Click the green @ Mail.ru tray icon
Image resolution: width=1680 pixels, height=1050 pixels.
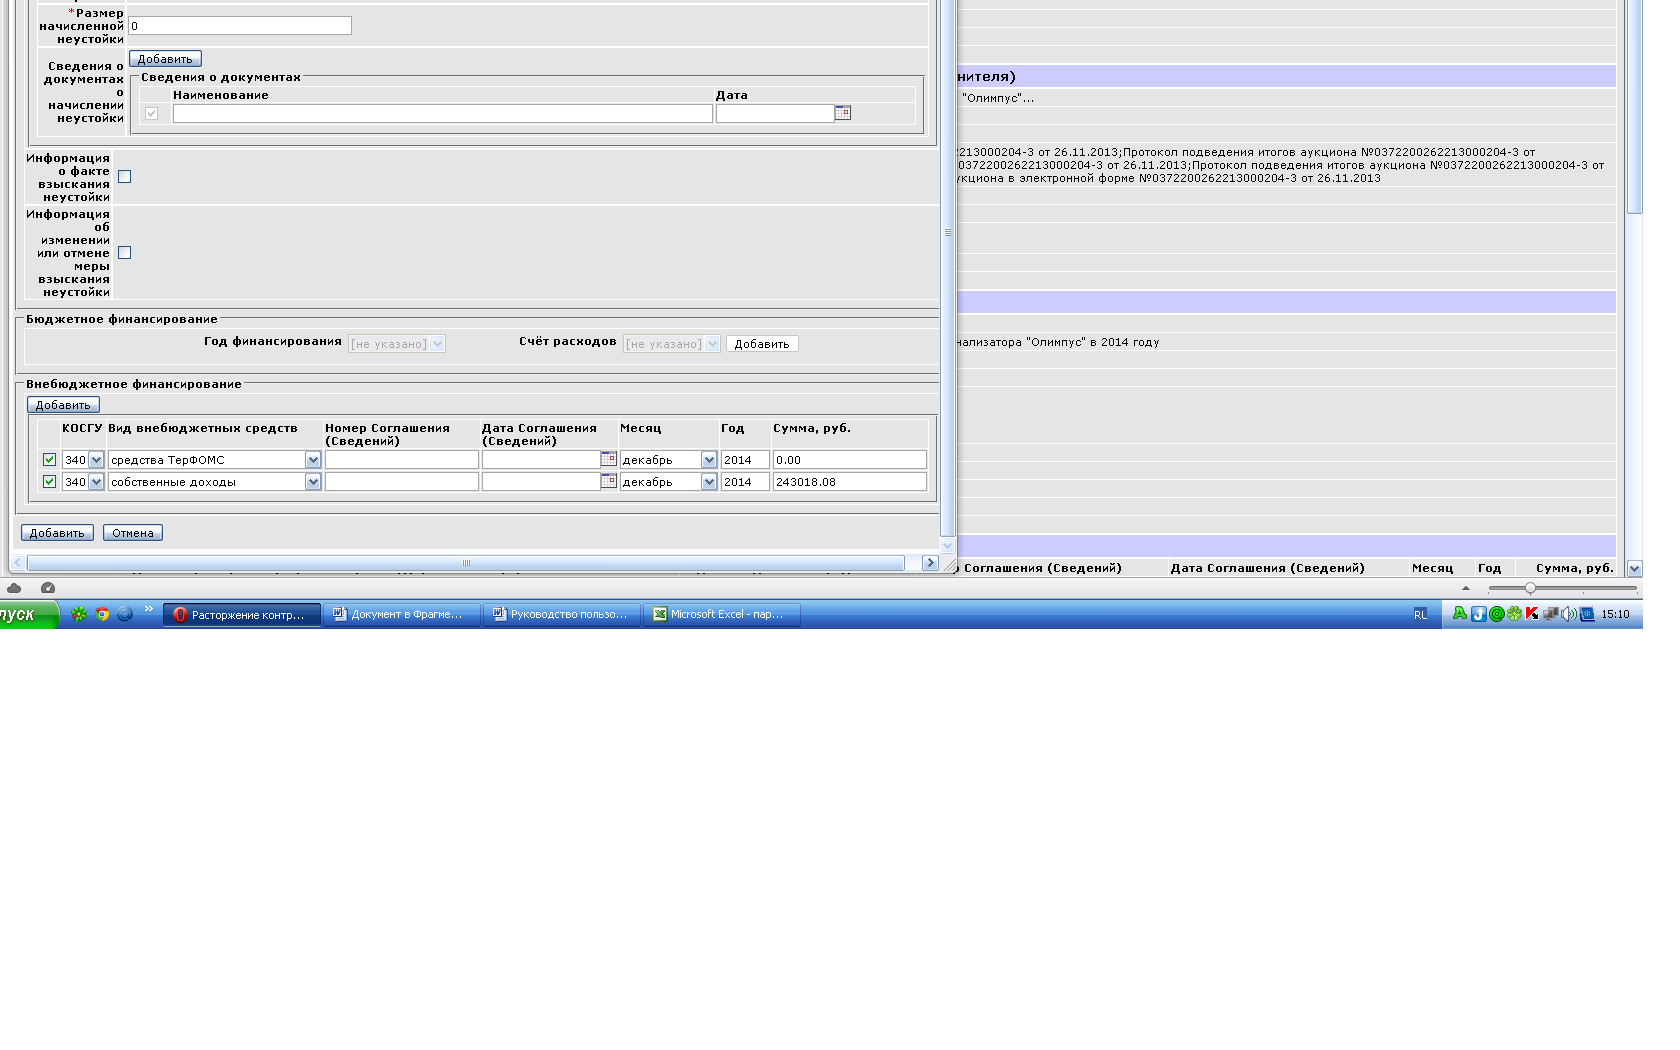click(x=1496, y=614)
